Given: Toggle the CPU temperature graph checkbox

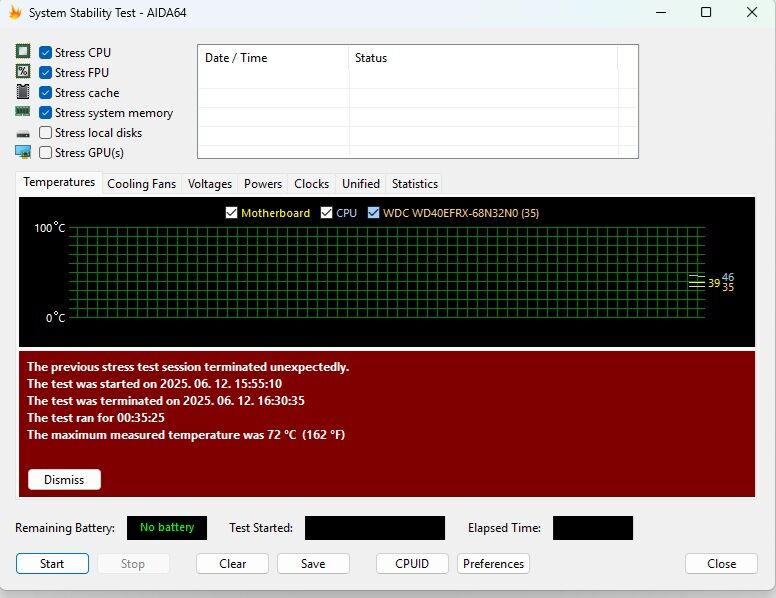Looking at the screenshot, I should coord(326,213).
